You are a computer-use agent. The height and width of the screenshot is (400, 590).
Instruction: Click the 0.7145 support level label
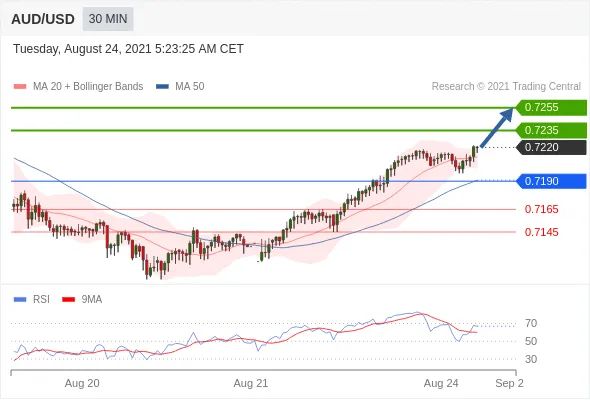(x=541, y=232)
